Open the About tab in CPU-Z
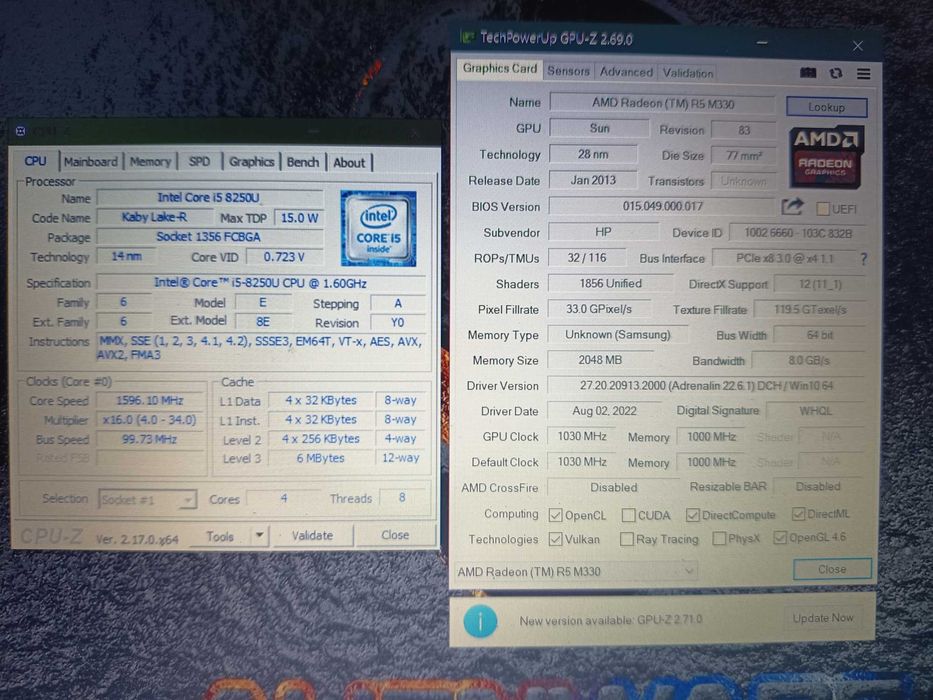Viewport: 933px width, 700px height. tap(349, 163)
